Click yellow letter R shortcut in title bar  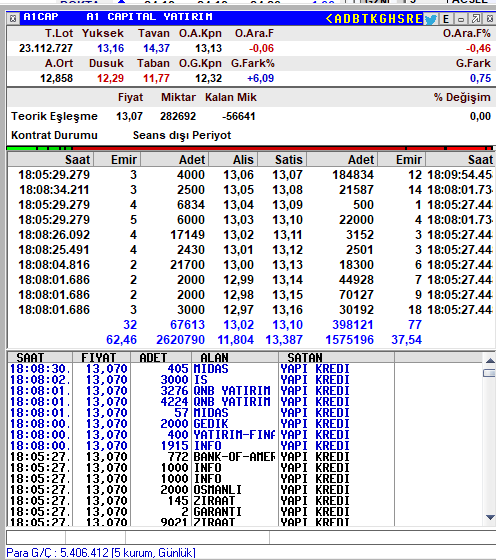(x=410, y=19)
